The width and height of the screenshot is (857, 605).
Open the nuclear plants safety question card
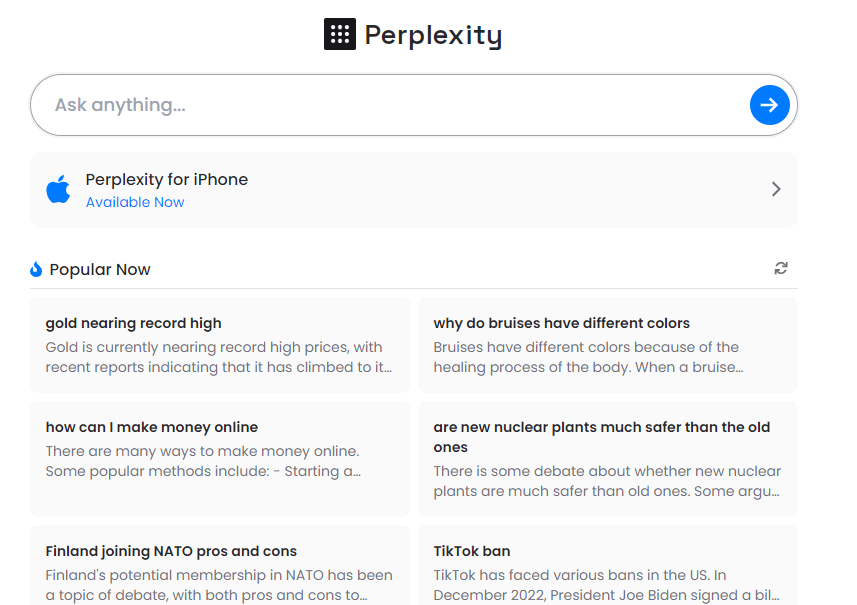601,437
